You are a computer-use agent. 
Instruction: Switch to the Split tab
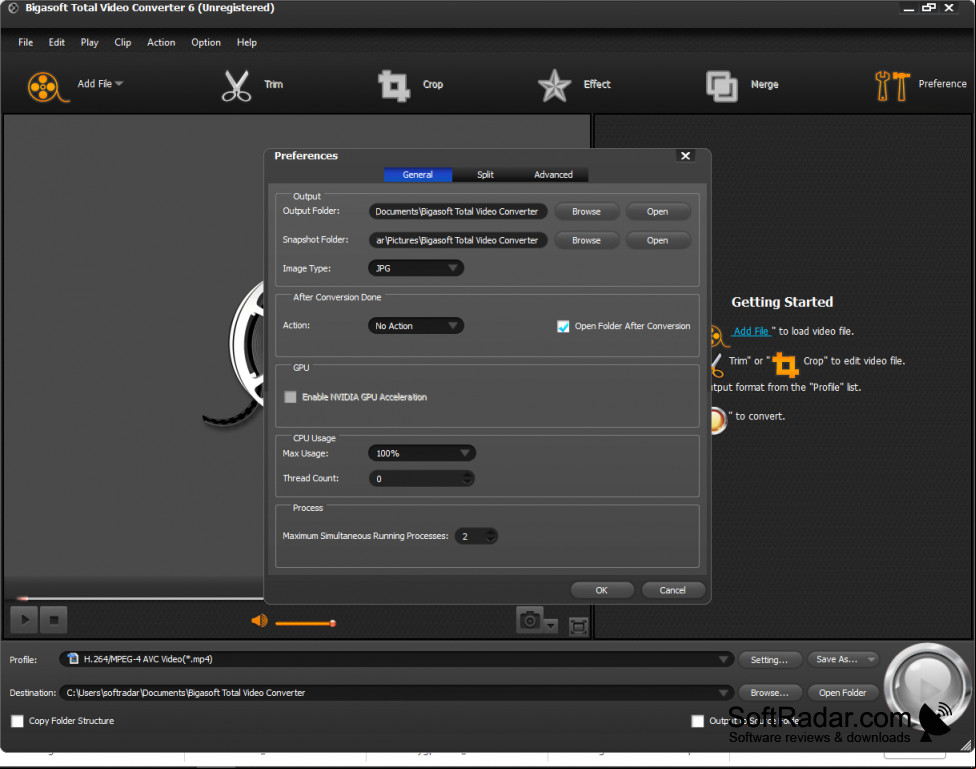tap(486, 175)
